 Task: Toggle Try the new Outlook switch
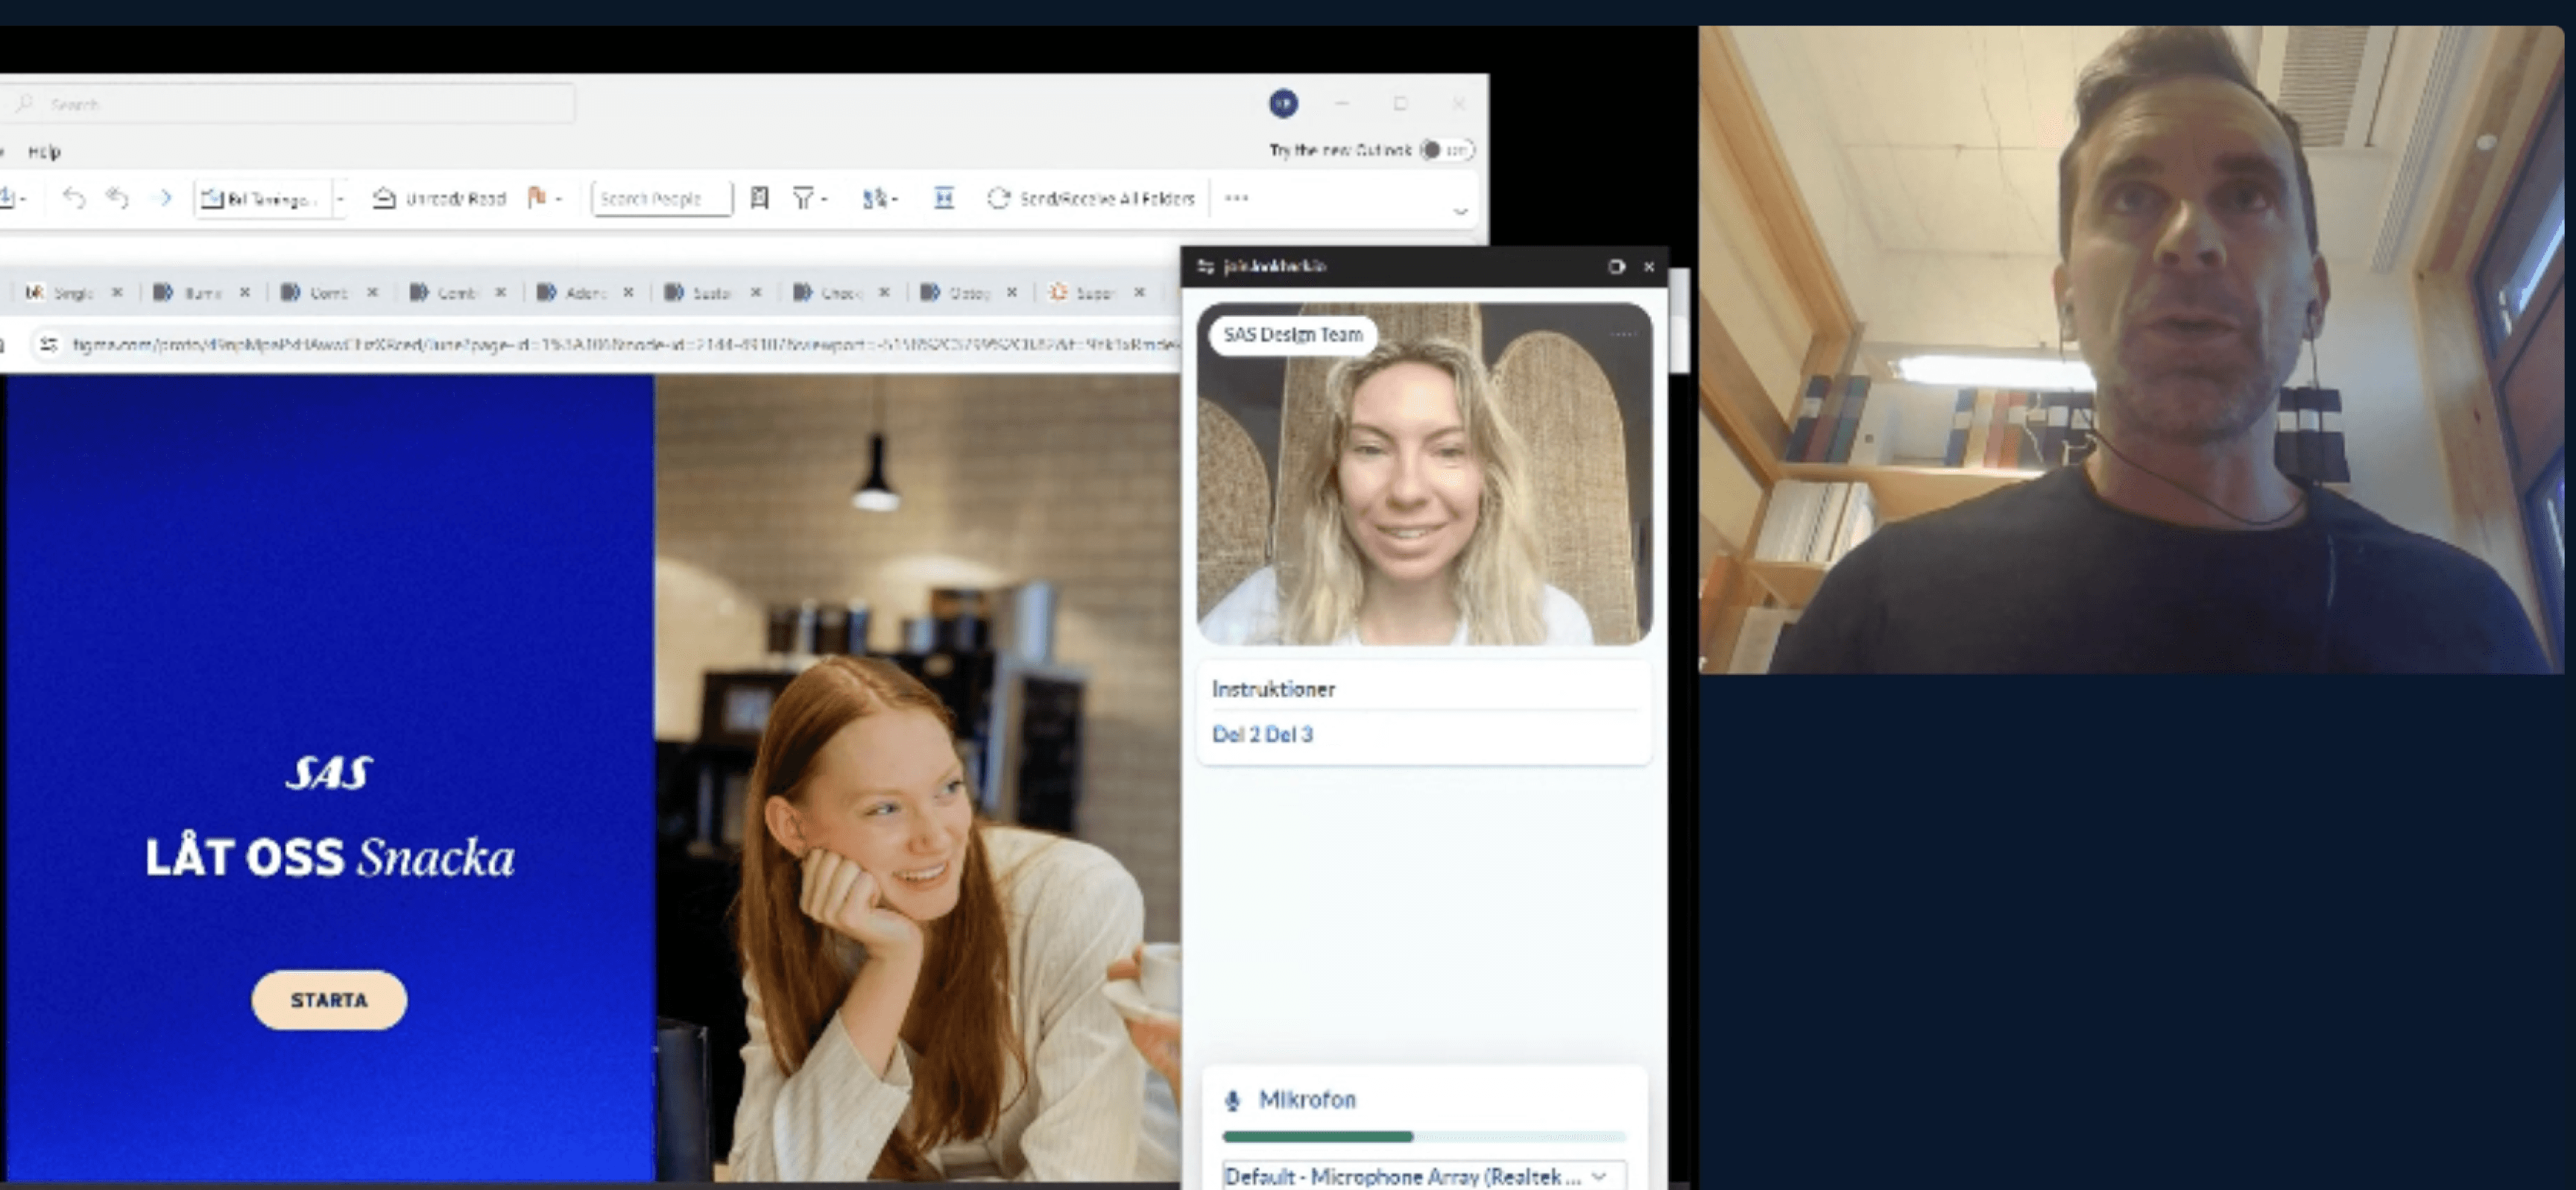click(x=1446, y=150)
